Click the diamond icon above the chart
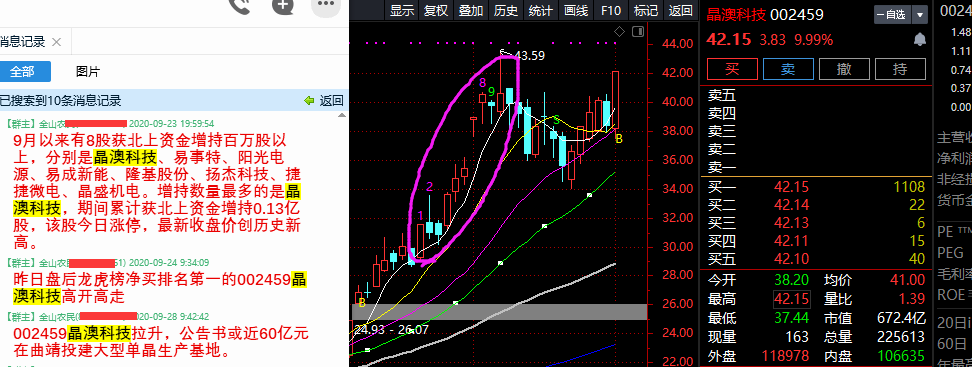The image size is (972, 367). (x=619, y=32)
